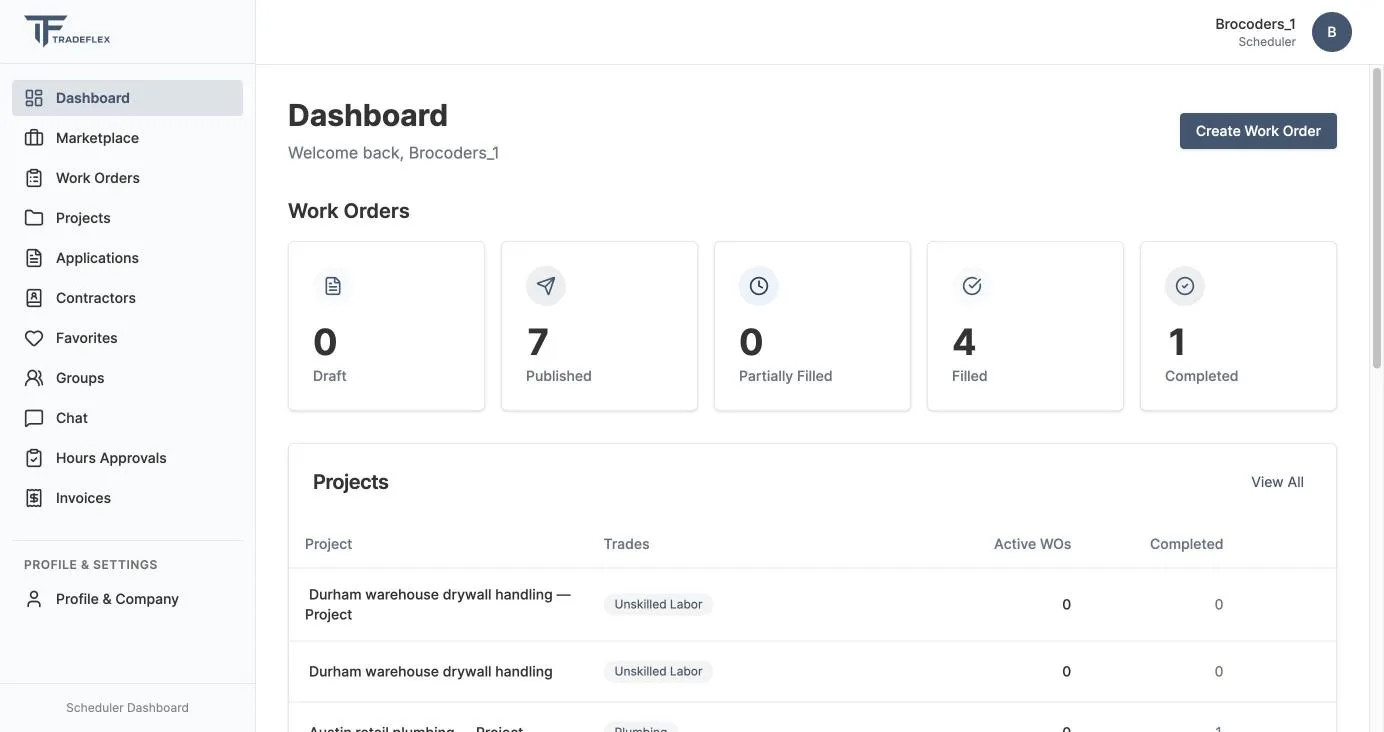Screen dimensions: 1384x732
Task: Go to Marketplace in sidebar
Action: 127,138
